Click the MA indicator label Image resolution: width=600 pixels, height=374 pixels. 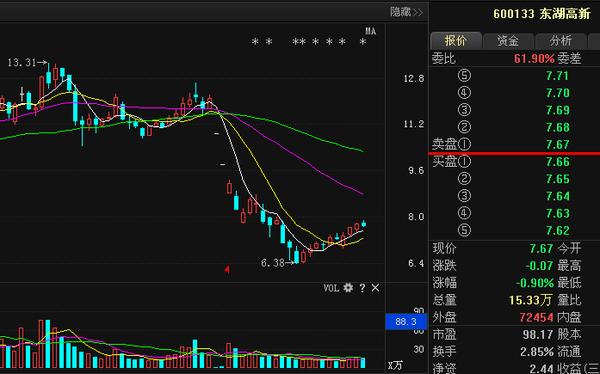(x=370, y=31)
